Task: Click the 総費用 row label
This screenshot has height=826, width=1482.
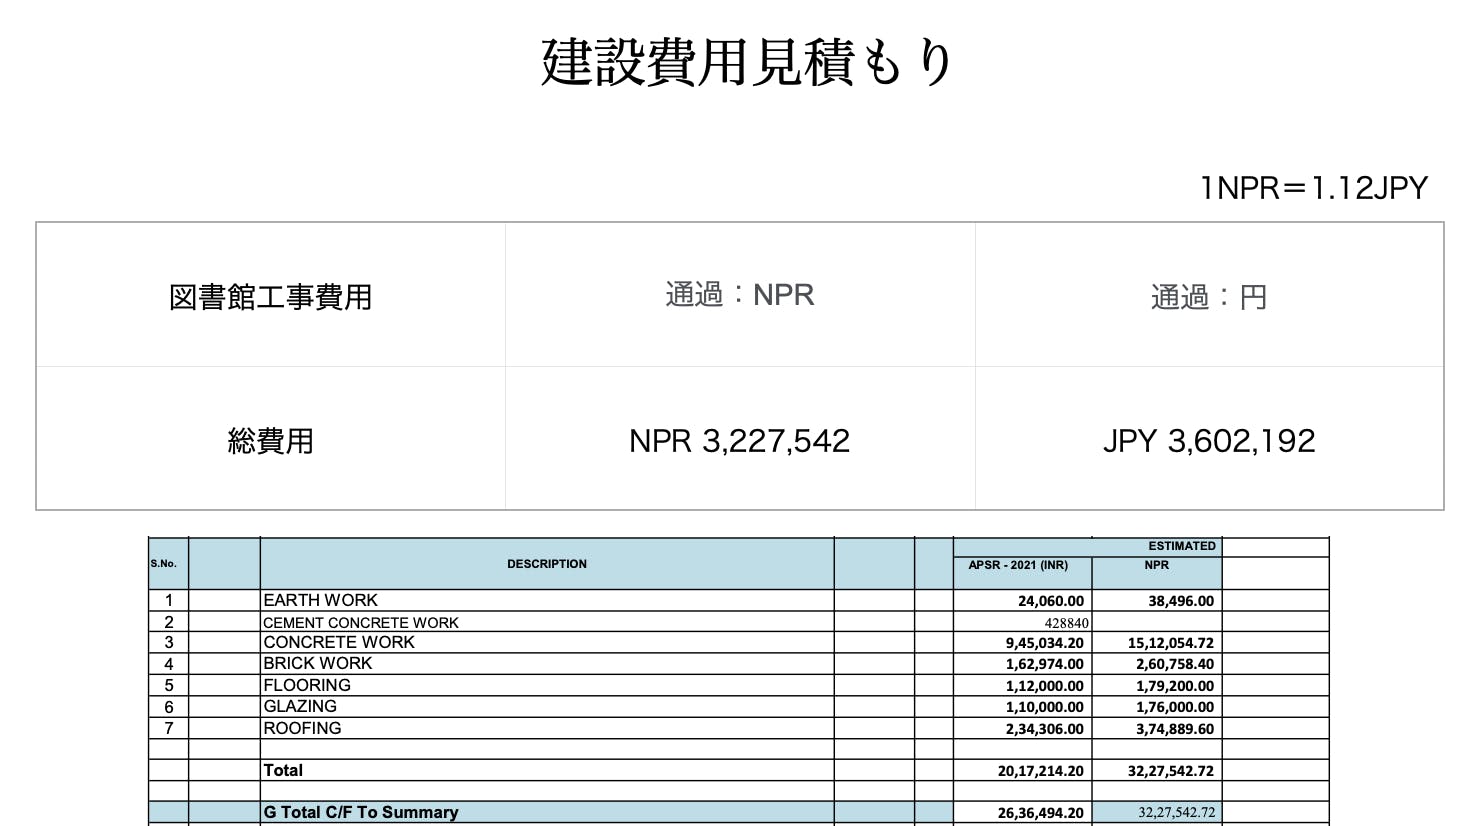Action: point(270,441)
